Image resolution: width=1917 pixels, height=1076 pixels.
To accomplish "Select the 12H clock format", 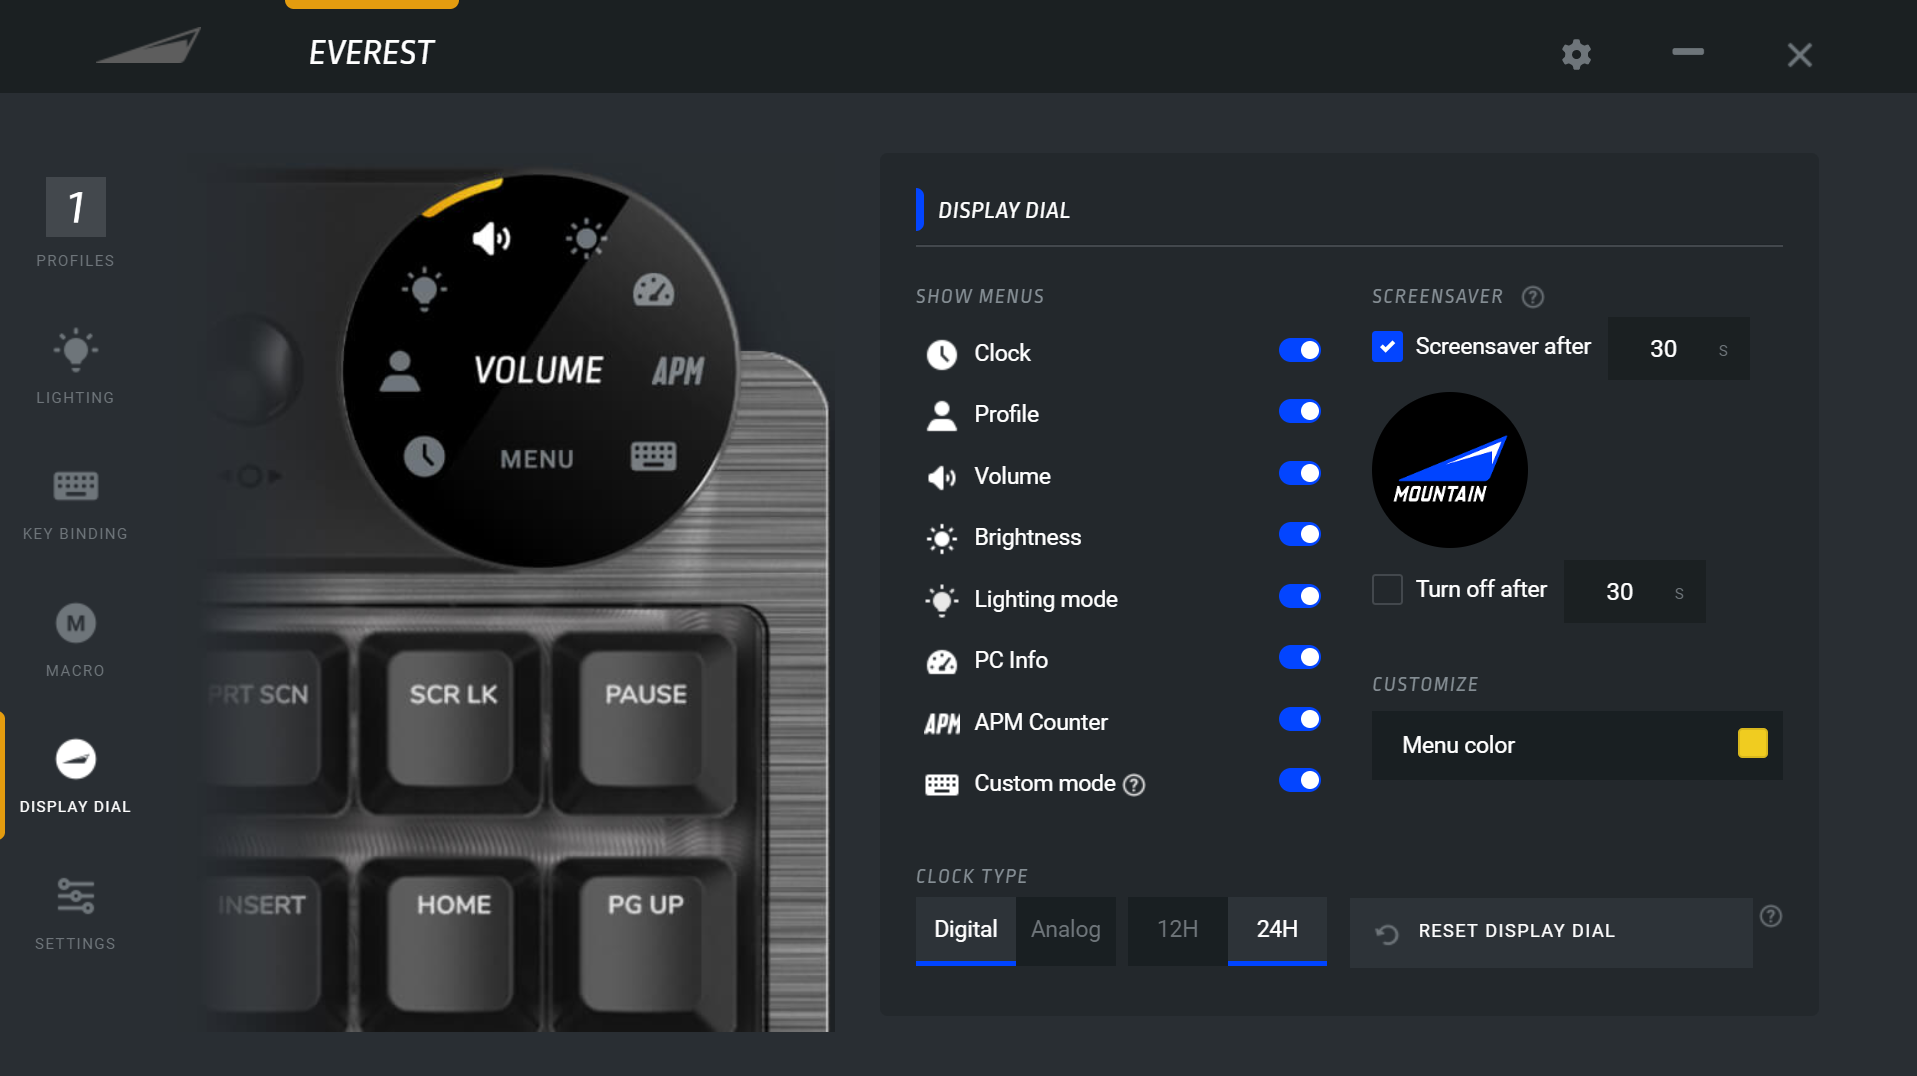I will pos(1177,930).
